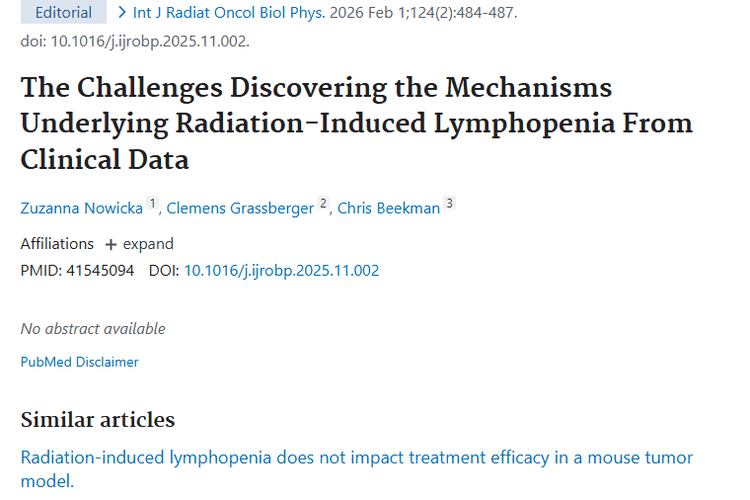The height and width of the screenshot is (500, 750).
Task: Open author Clemens Grassberger's link
Action: tap(240, 208)
